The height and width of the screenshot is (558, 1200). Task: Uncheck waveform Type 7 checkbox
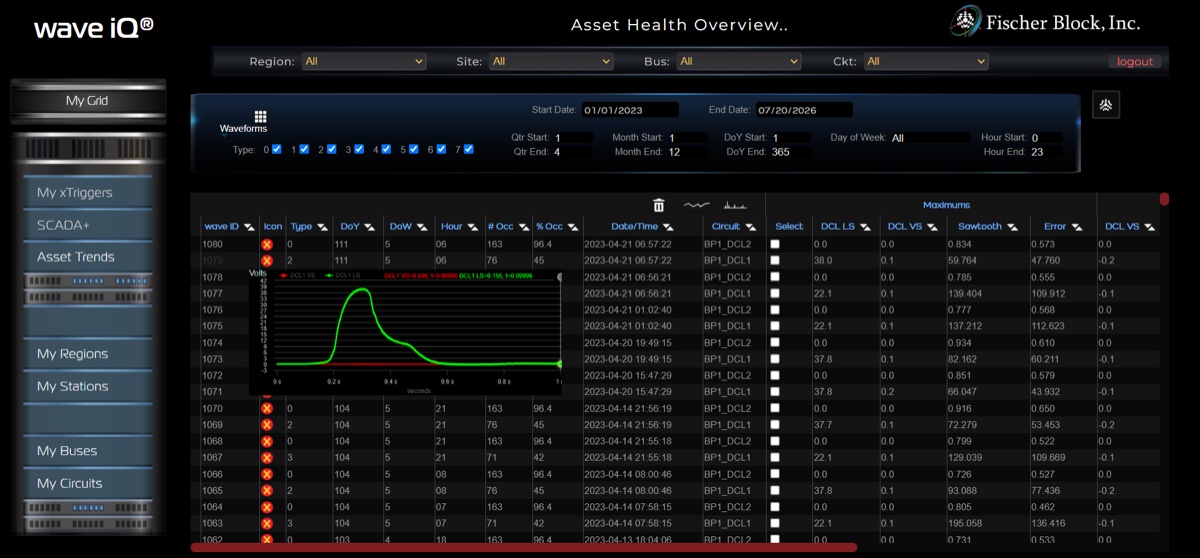click(x=468, y=149)
